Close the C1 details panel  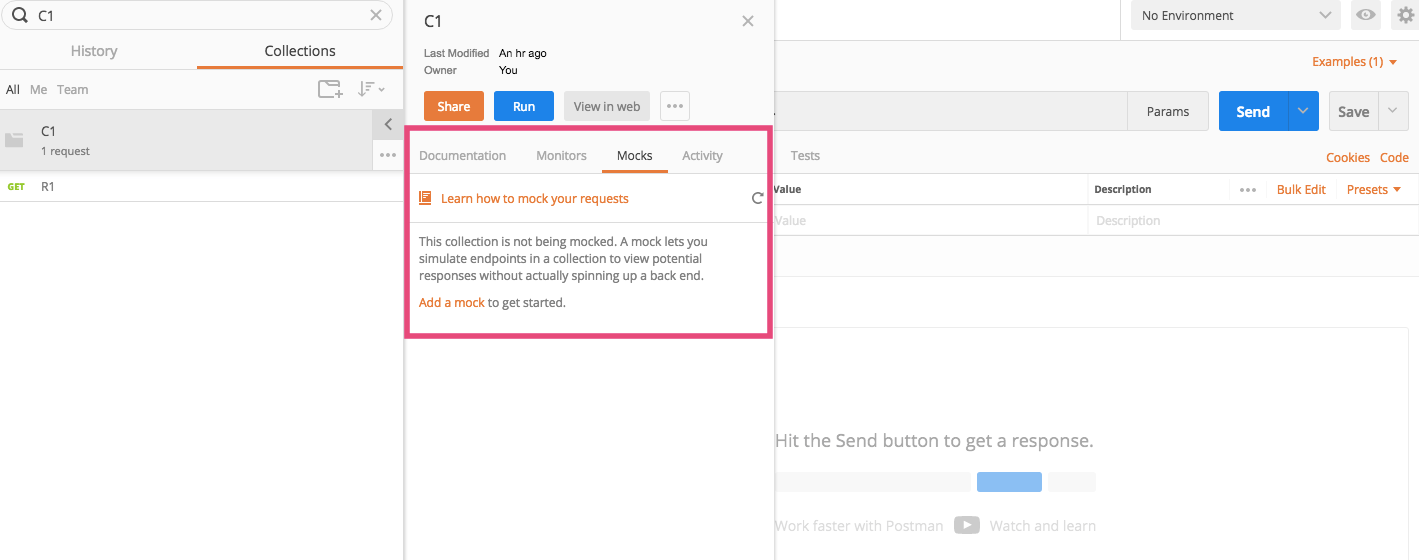[x=748, y=21]
